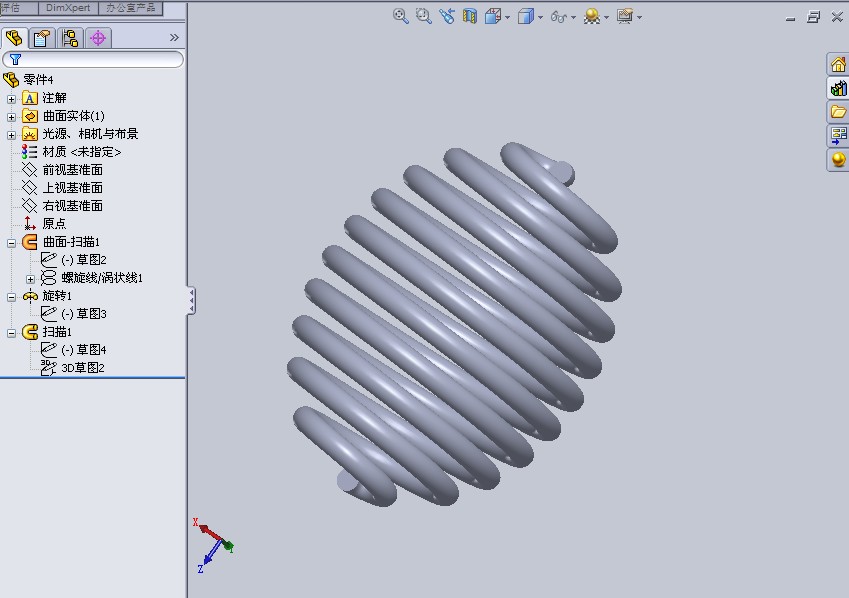Open the DimXpertManager crosshair tab
Image resolution: width=849 pixels, height=598 pixels.
[x=98, y=38]
